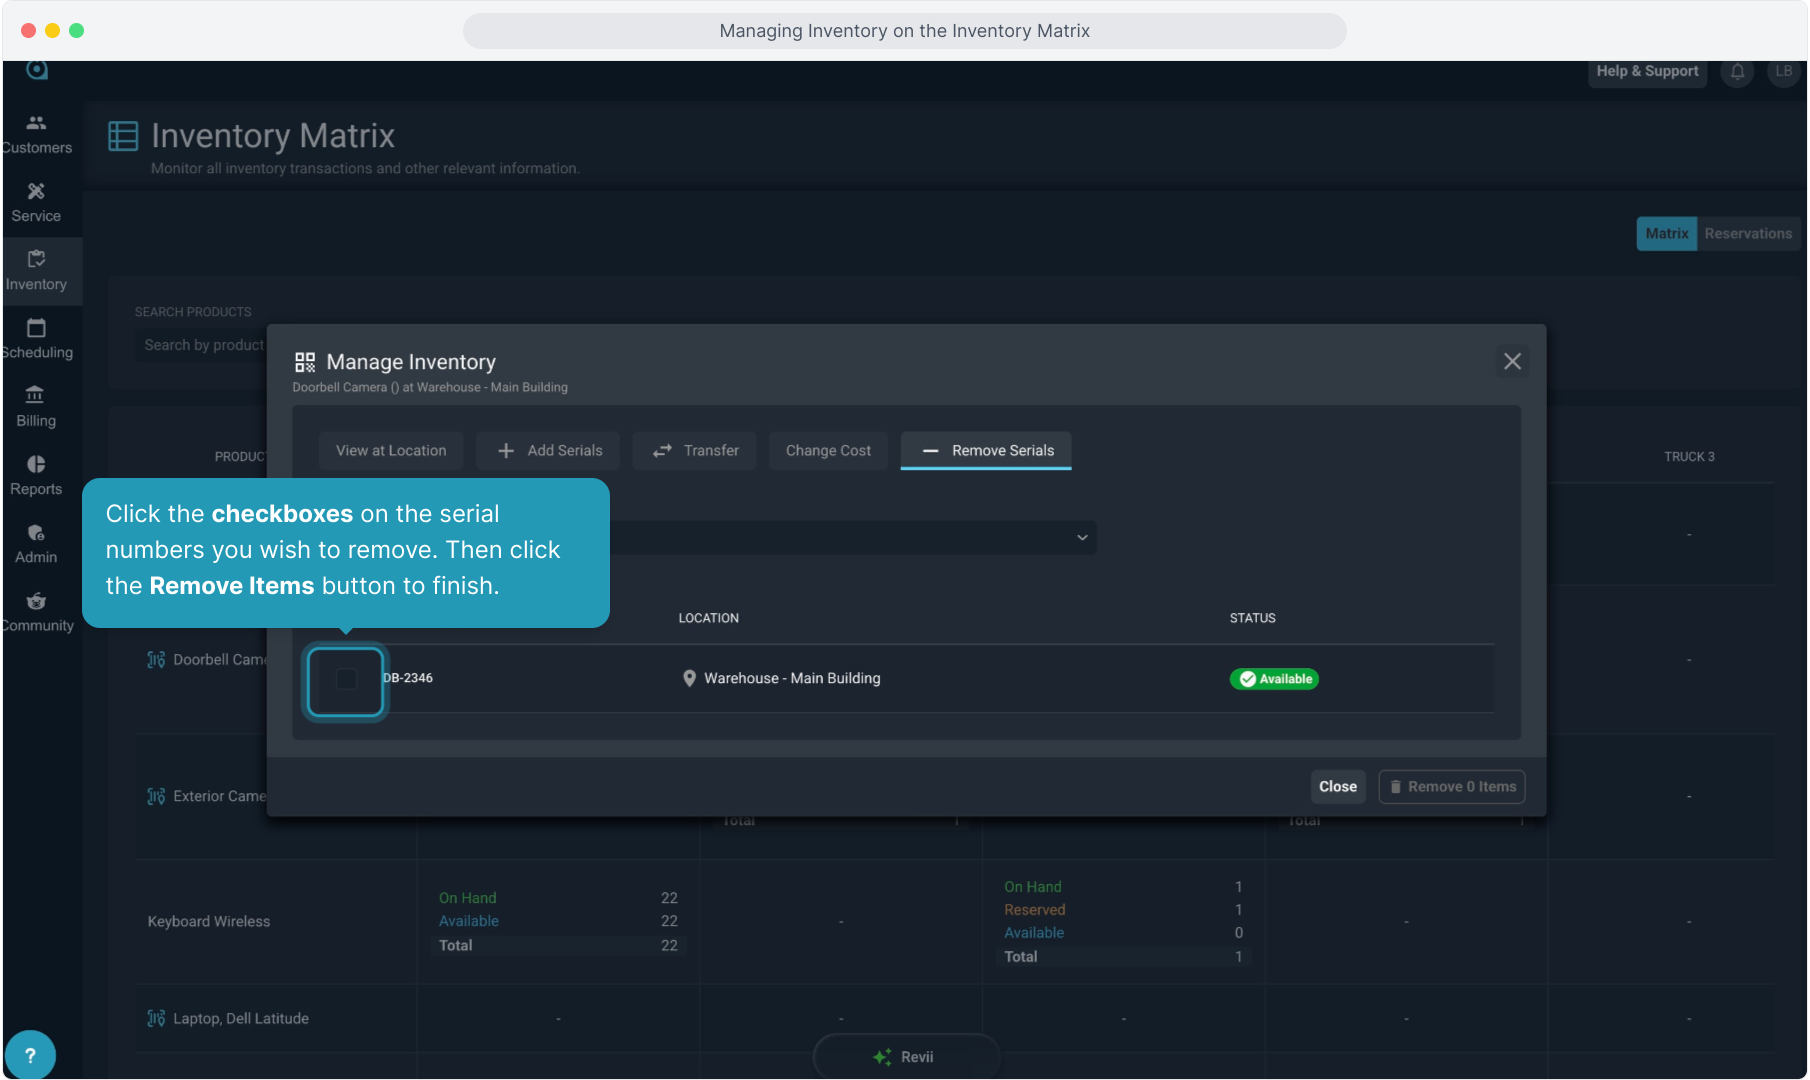This screenshot has height=1080, width=1810.
Task: Switch to the Transfer tab
Action: pyautogui.click(x=696, y=451)
